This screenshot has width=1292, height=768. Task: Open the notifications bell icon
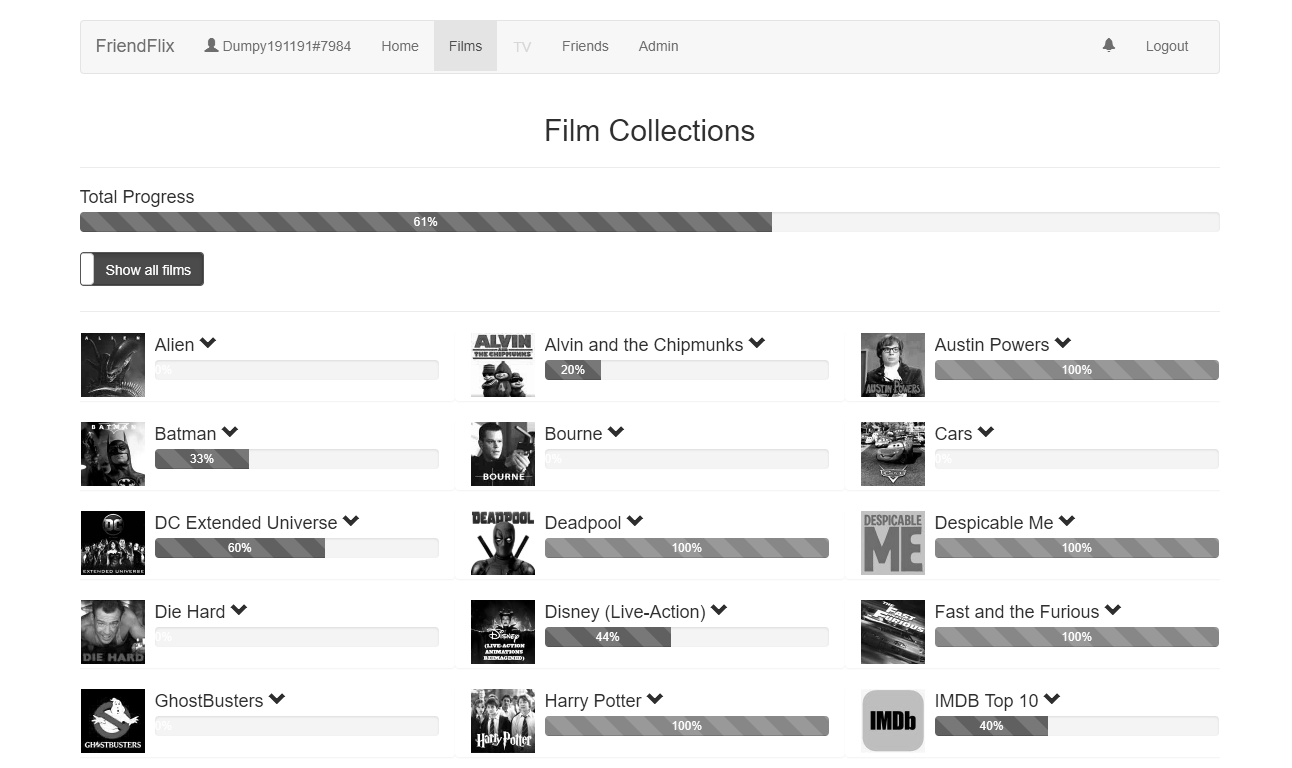pos(1108,45)
